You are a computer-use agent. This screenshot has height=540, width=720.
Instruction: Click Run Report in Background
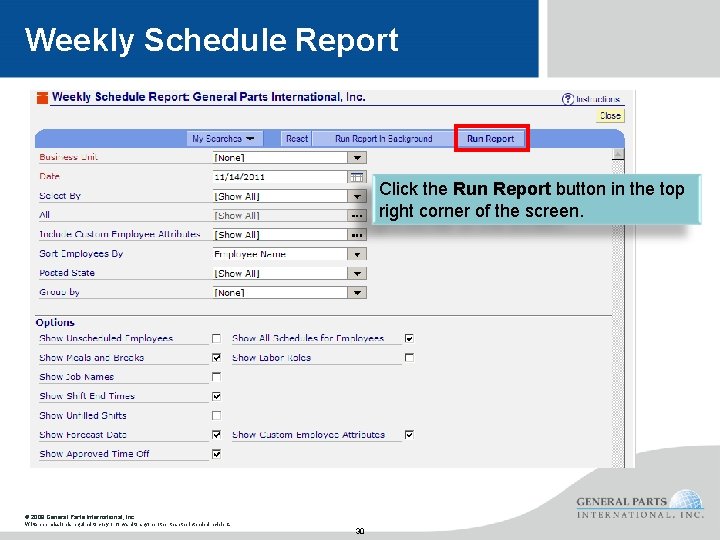pyautogui.click(x=383, y=139)
